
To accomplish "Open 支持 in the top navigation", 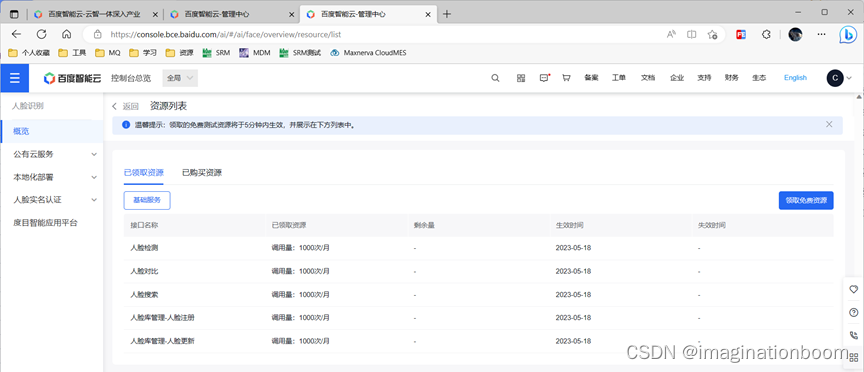I will (x=704, y=78).
